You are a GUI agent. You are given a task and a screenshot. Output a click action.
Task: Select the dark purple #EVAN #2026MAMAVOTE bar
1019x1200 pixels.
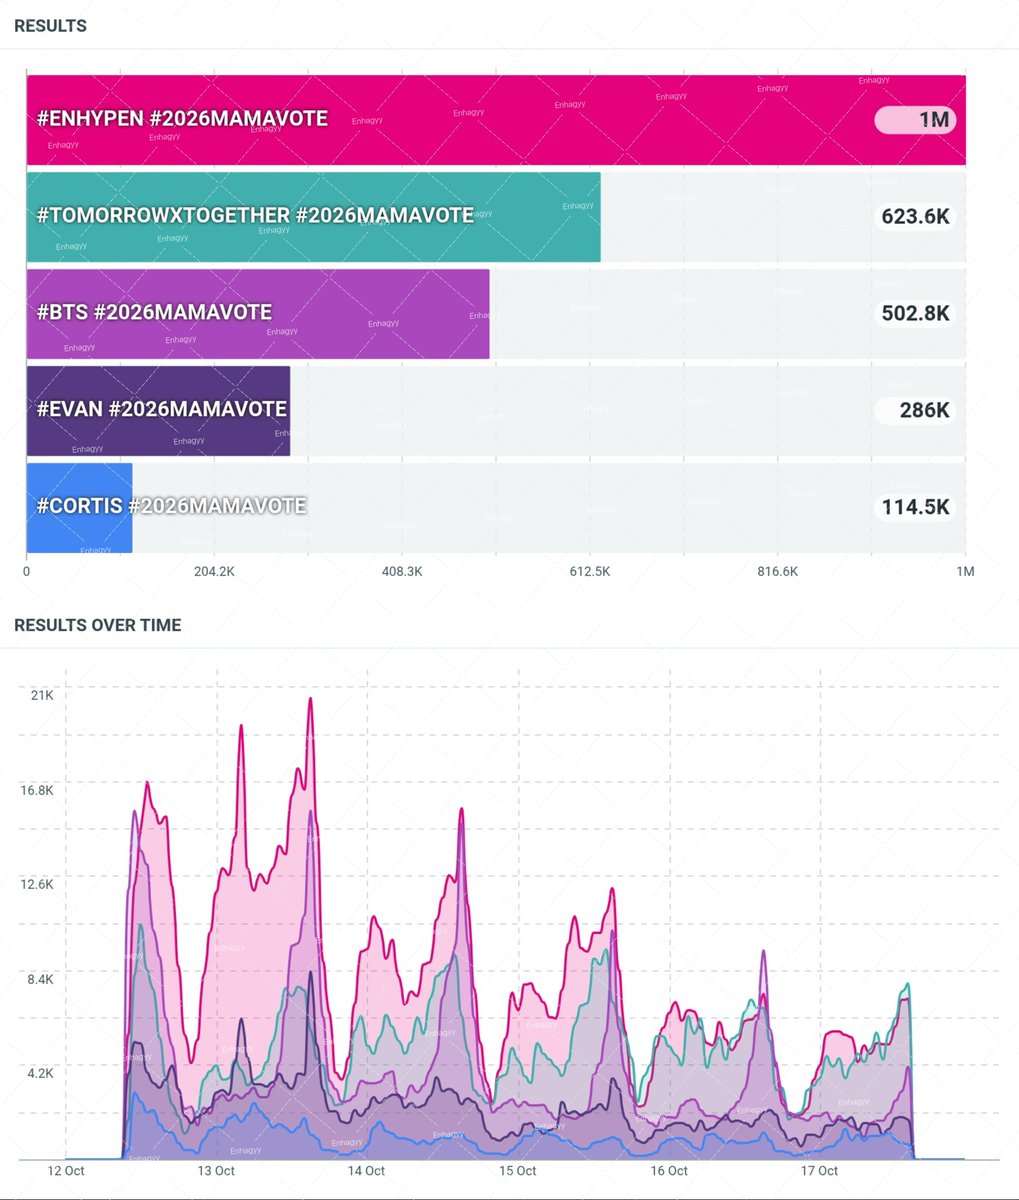coord(158,411)
